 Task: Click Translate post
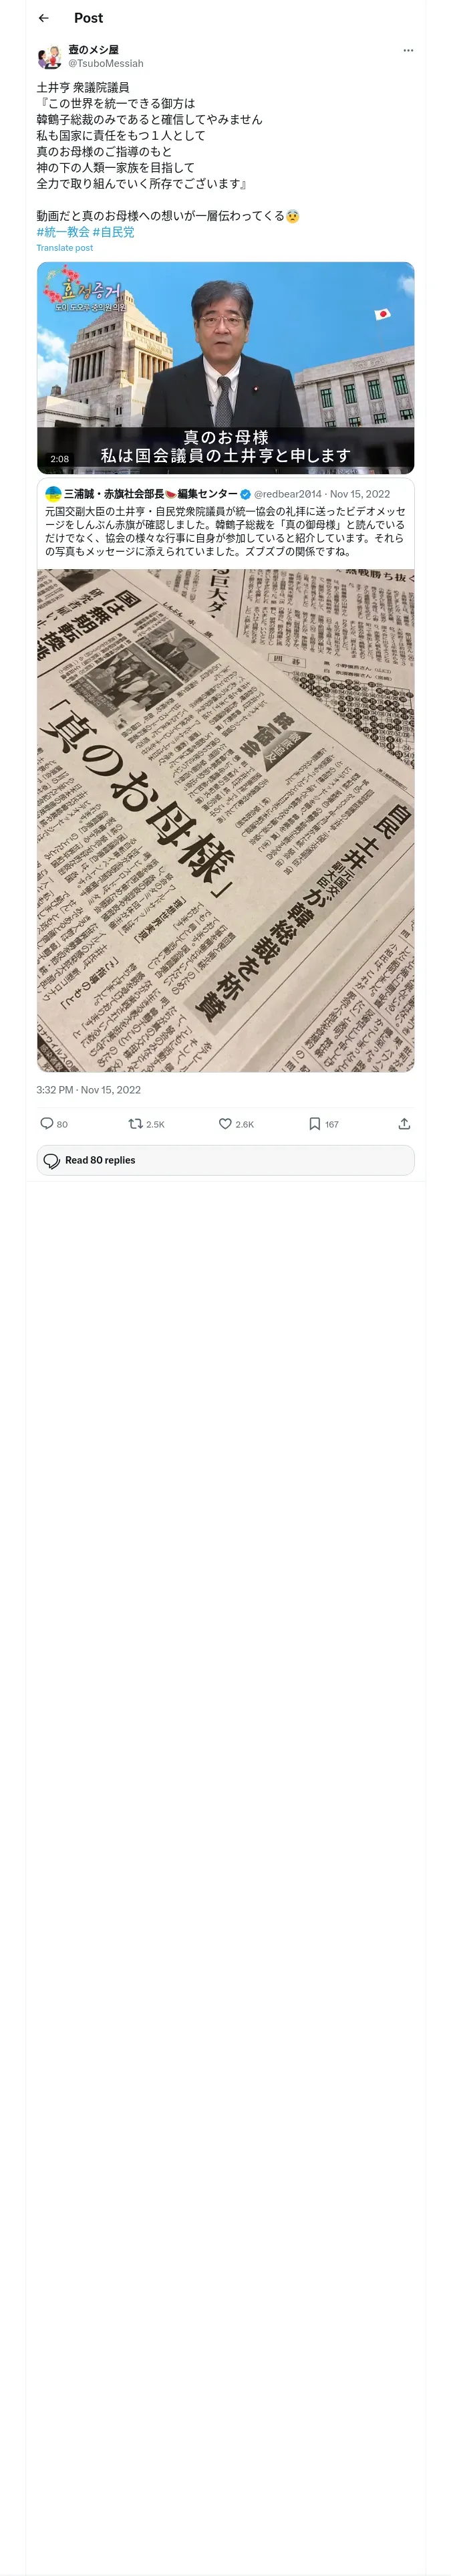[64, 248]
